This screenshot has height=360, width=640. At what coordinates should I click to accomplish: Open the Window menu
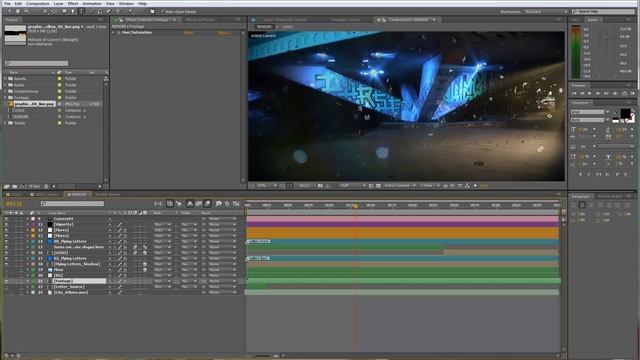click(126, 4)
